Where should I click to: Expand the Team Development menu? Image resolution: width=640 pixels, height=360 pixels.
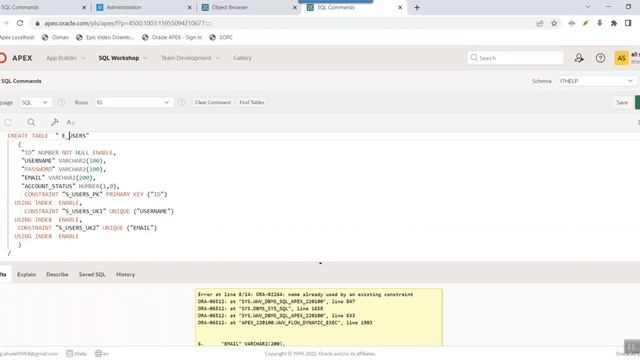tap(190, 58)
